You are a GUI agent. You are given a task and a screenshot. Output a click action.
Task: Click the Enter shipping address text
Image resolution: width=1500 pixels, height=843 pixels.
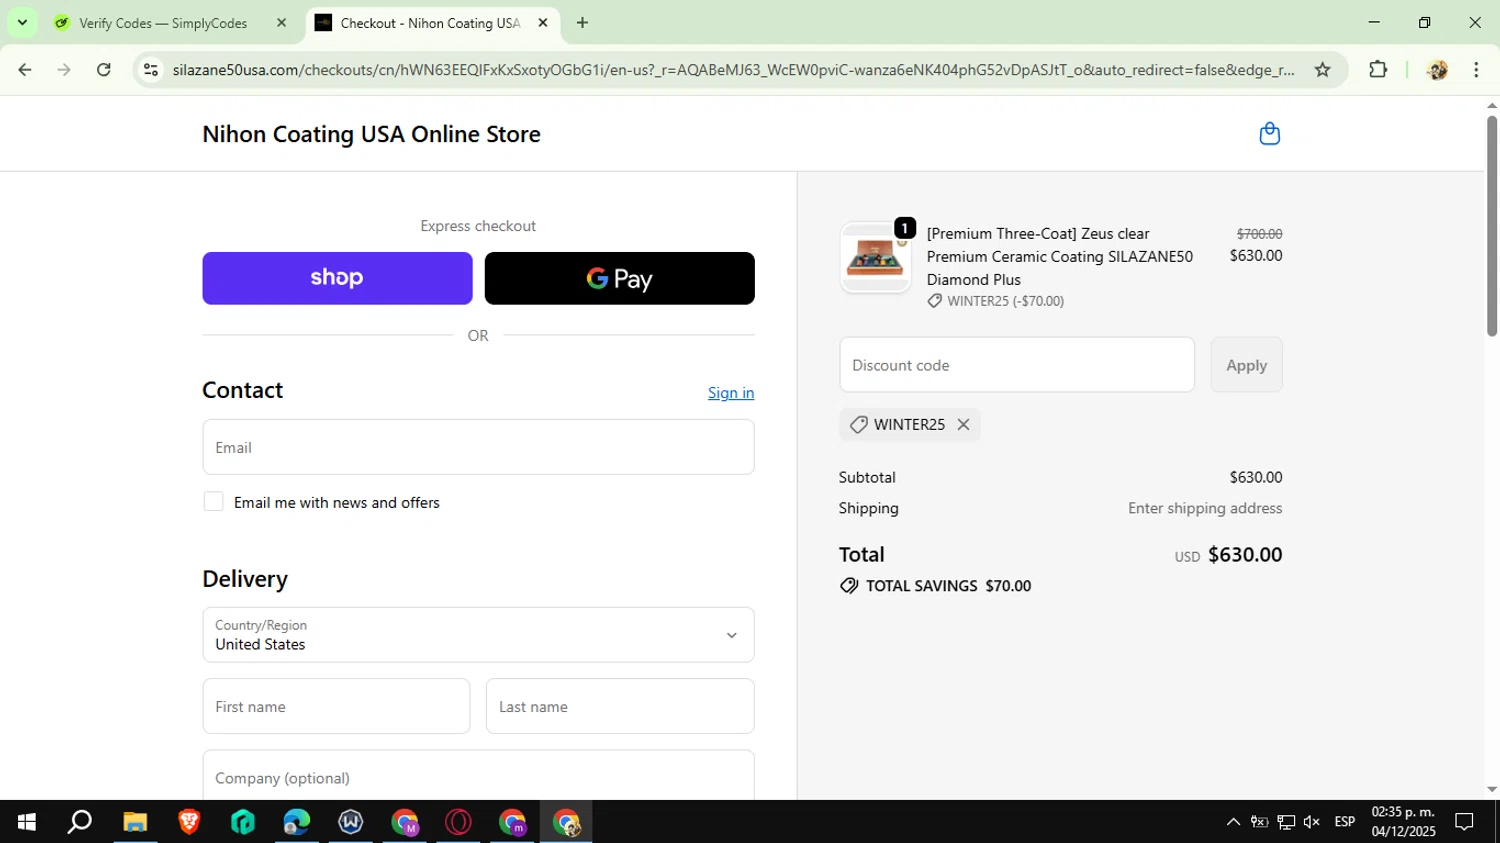tap(1205, 508)
